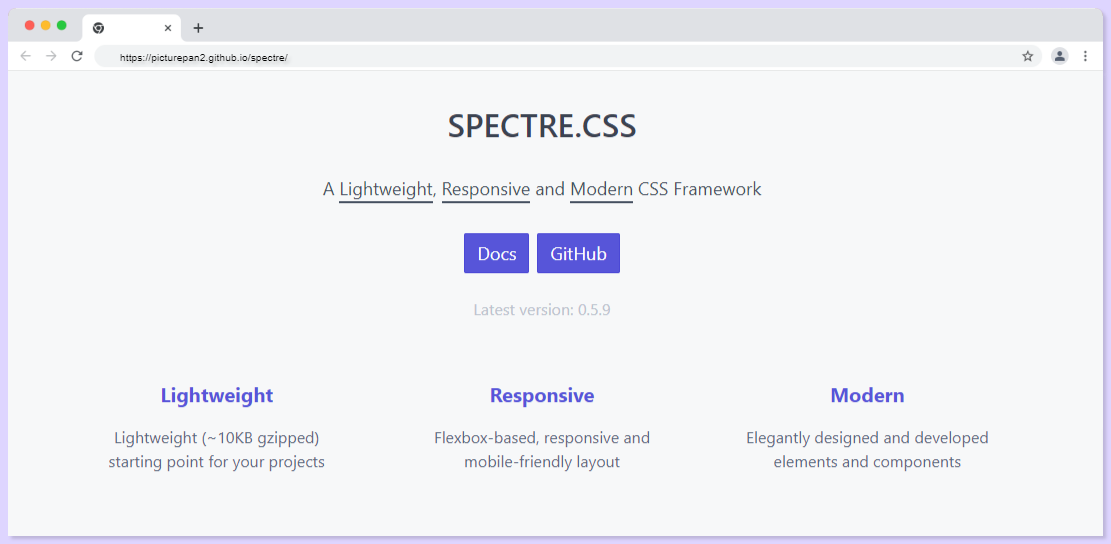Click the underlined Responsive word in the tagline
This screenshot has height=544, width=1111.
tap(486, 190)
